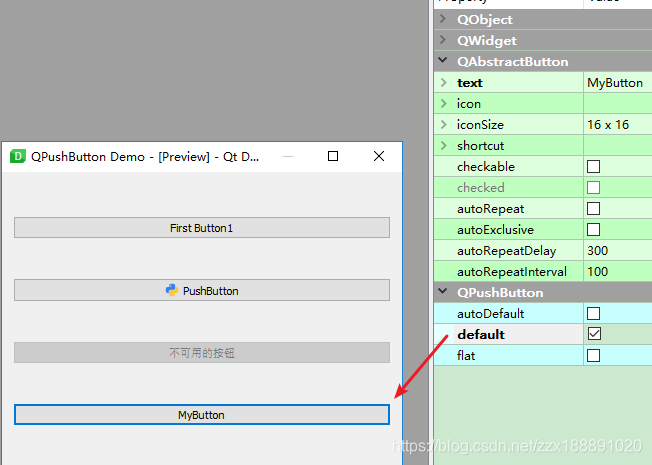Expand the iconSize property row
The width and height of the screenshot is (652, 465).
pyautogui.click(x=444, y=124)
